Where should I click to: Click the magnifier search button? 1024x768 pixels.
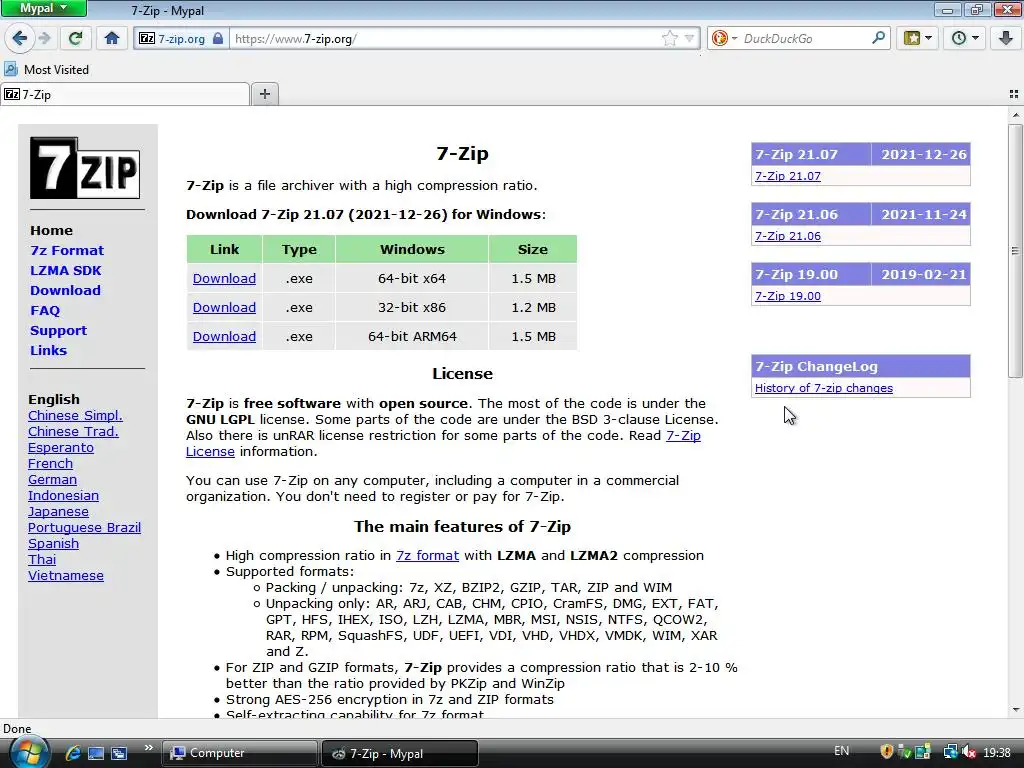coord(879,38)
